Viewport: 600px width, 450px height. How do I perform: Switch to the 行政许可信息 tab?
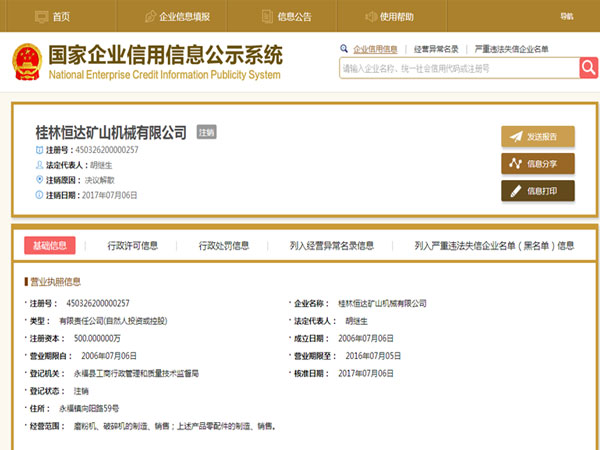tap(132, 246)
